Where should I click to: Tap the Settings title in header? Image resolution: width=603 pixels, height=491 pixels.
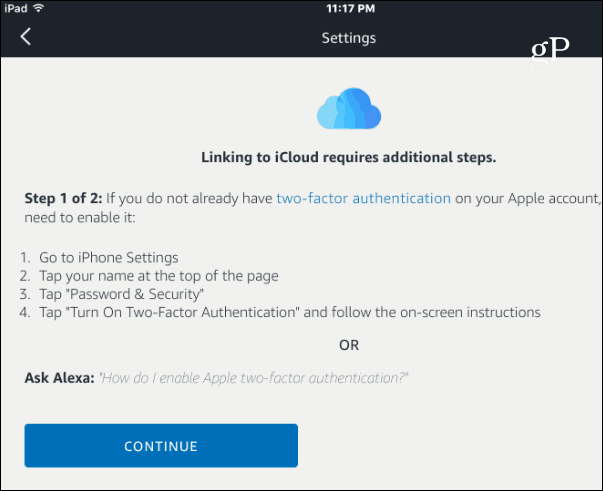pyautogui.click(x=349, y=38)
